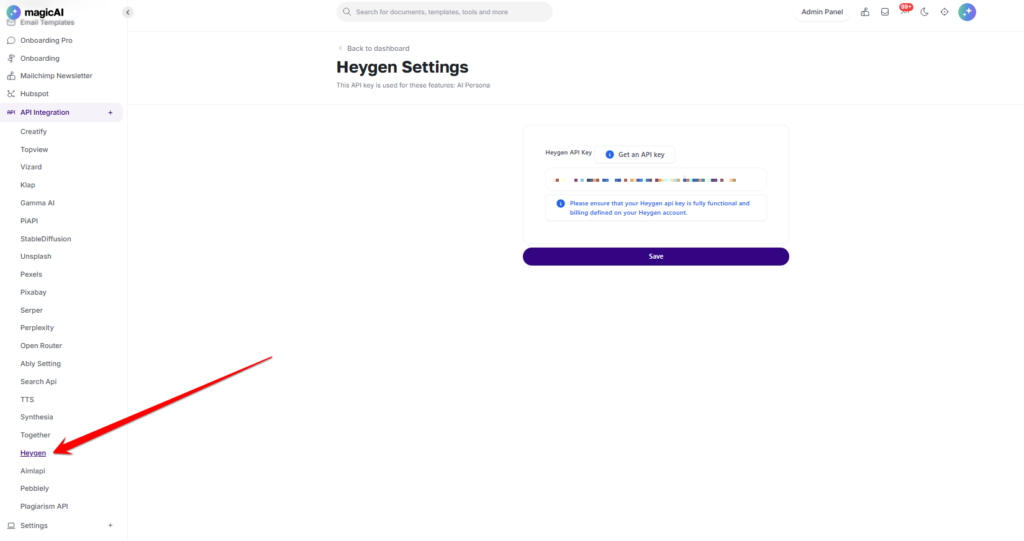
Task: Save the Heygen API key
Action: 656,256
